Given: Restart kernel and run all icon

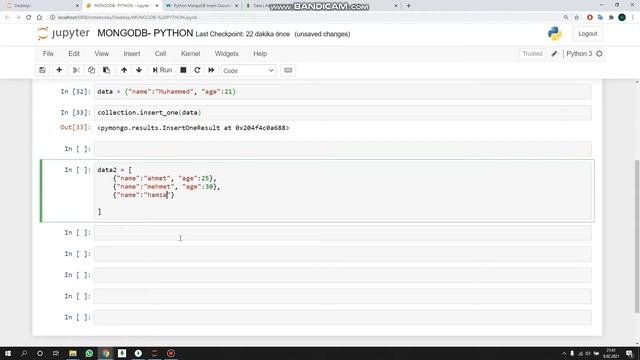Looking at the screenshot, I should click(211, 70).
